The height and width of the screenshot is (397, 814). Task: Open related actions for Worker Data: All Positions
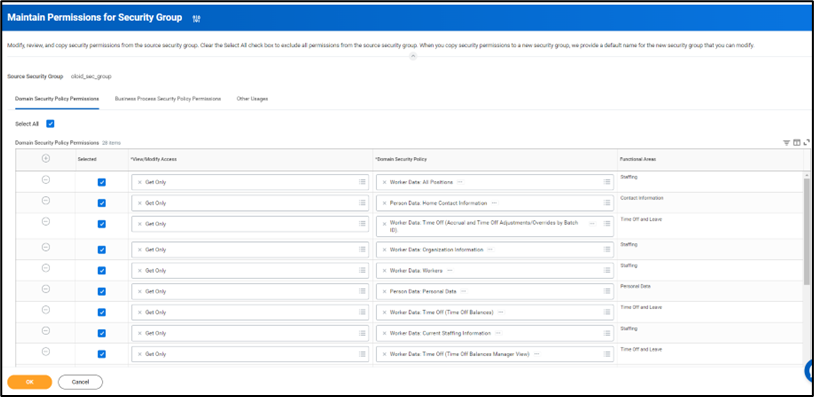460,182
